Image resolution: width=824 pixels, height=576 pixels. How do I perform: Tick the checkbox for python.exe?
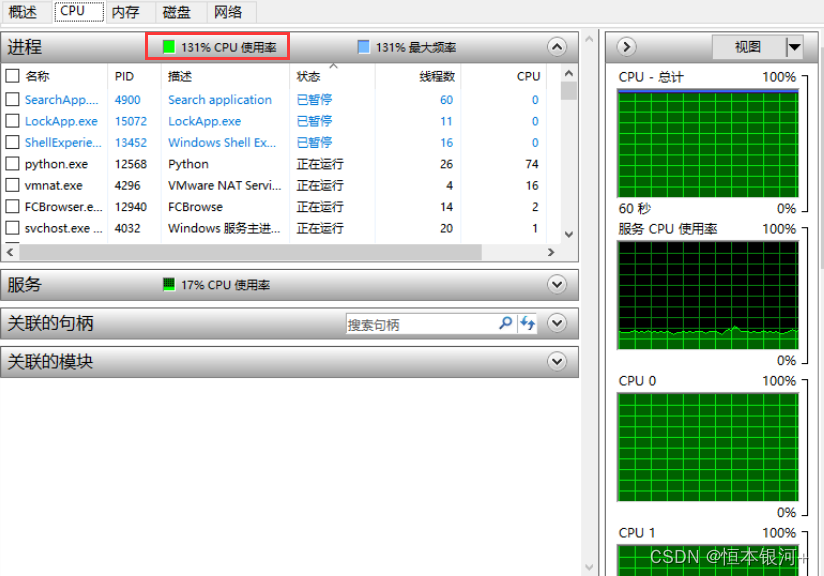(x=13, y=164)
